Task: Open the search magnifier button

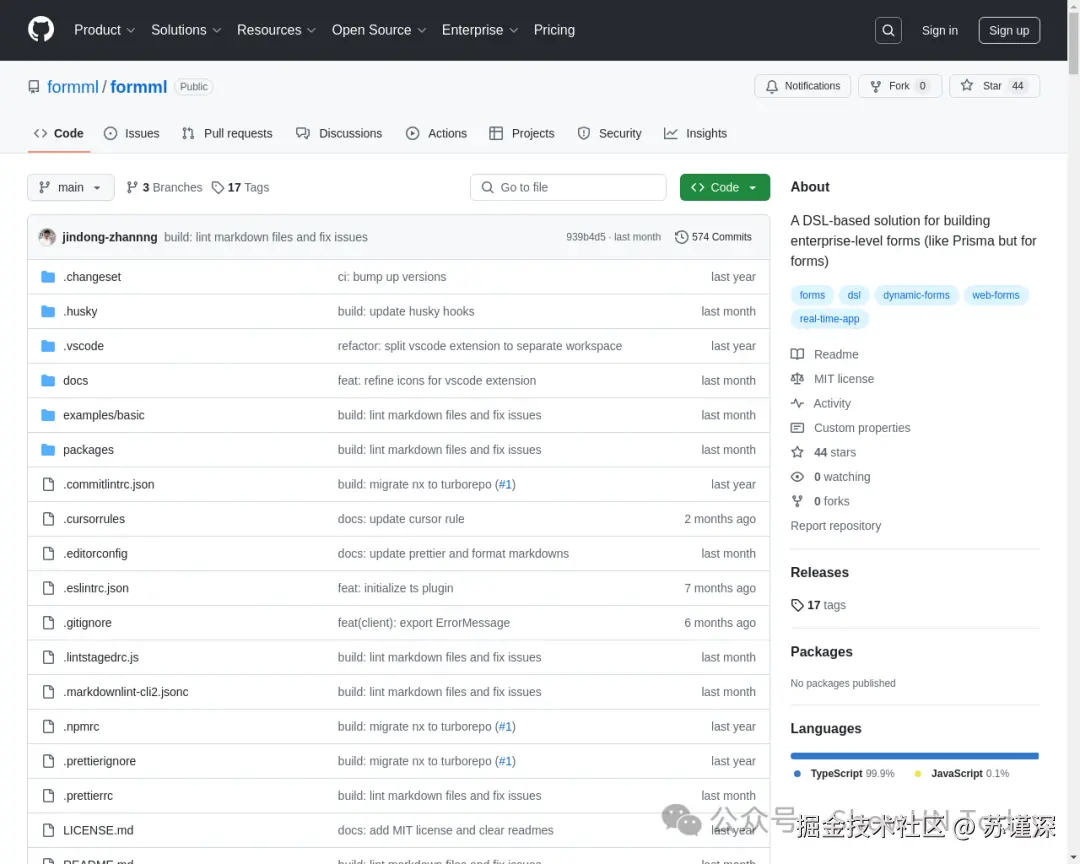Action: [x=888, y=30]
